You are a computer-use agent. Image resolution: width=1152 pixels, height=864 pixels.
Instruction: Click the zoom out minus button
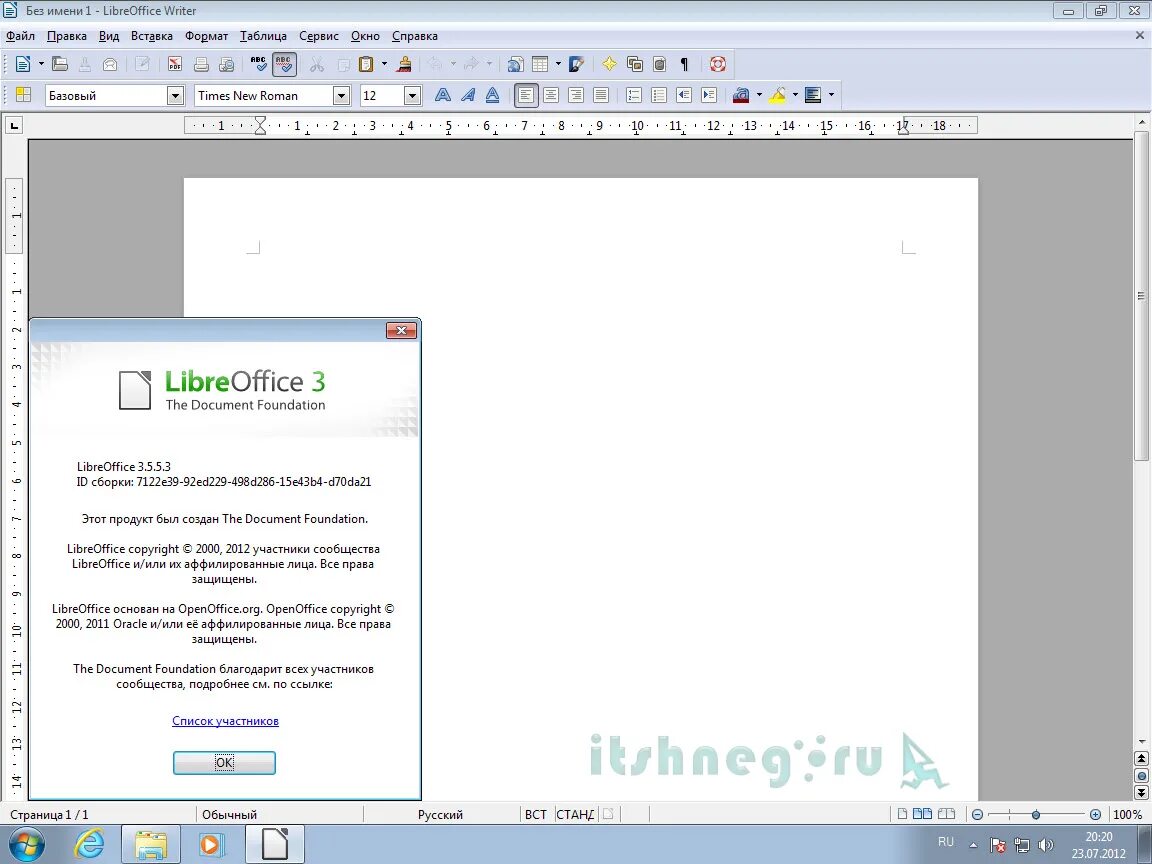pyautogui.click(x=977, y=814)
